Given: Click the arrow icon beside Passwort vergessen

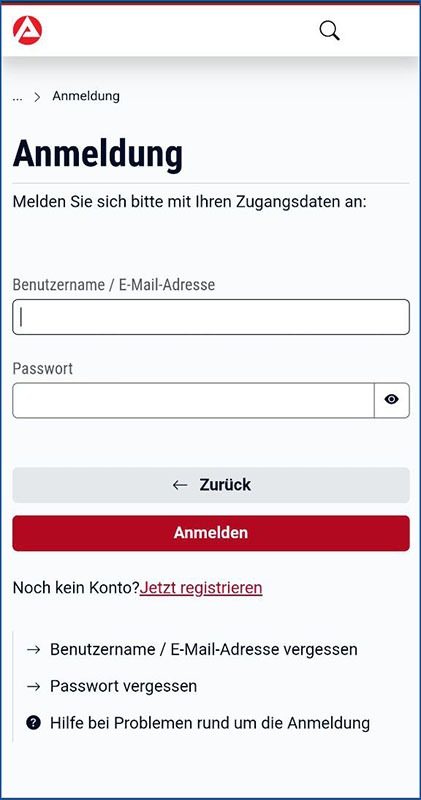Looking at the screenshot, I should (33, 687).
